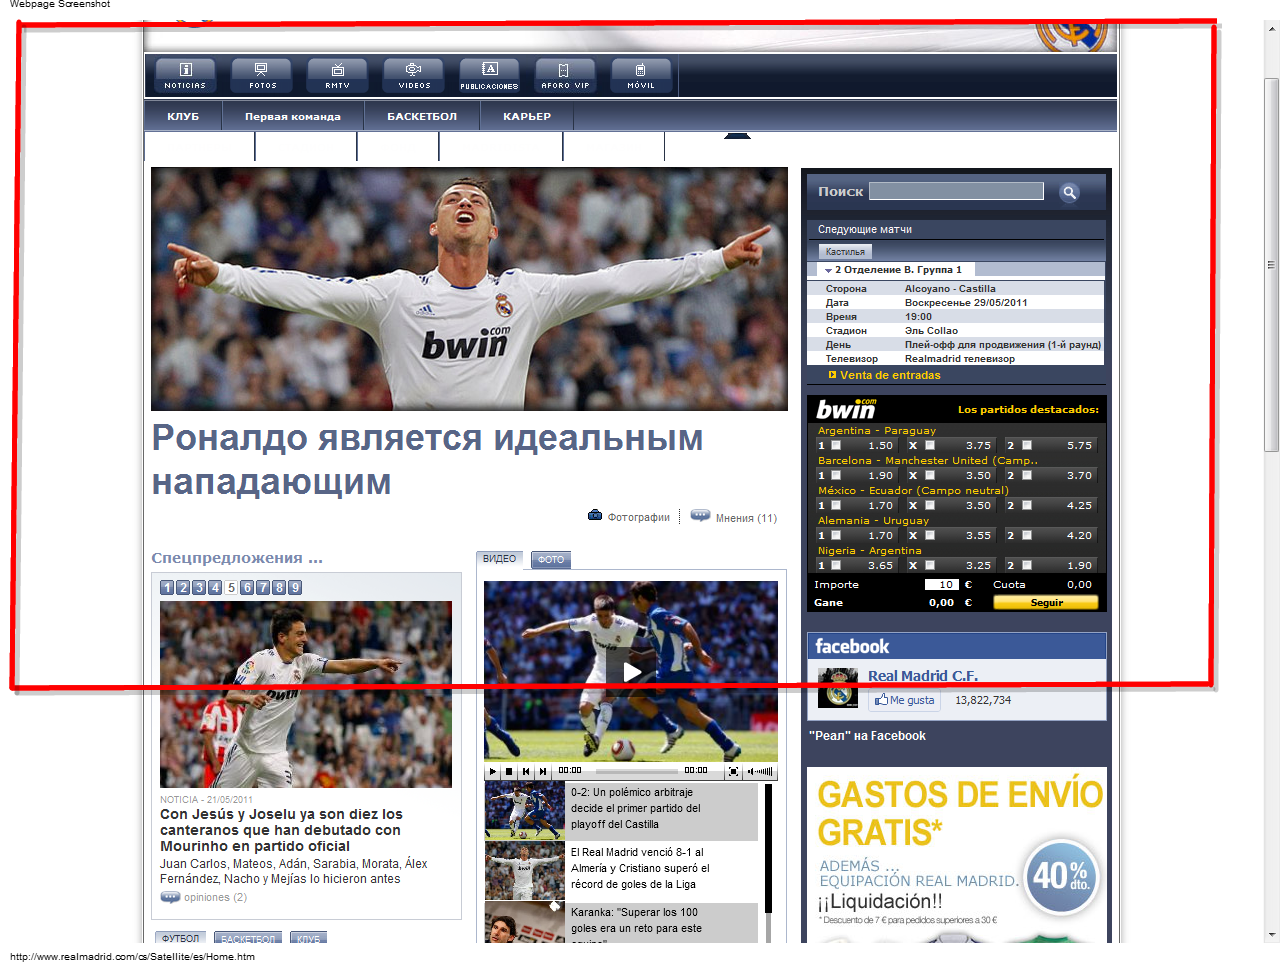Open the Venta de entradas link
The width and height of the screenshot is (1280, 963).
coord(890,375)
